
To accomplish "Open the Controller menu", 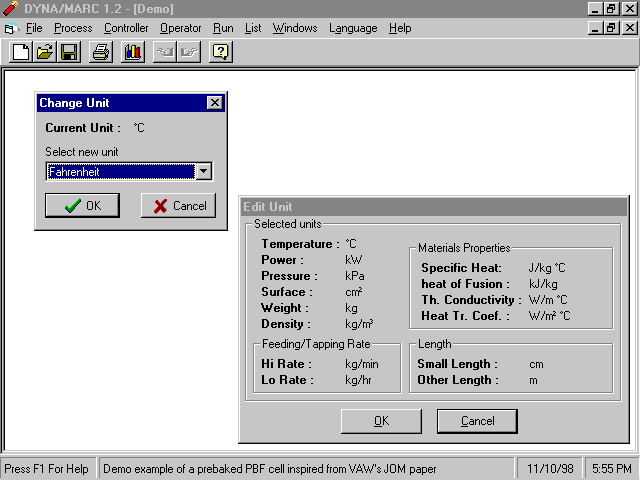I will pos(126,28).
